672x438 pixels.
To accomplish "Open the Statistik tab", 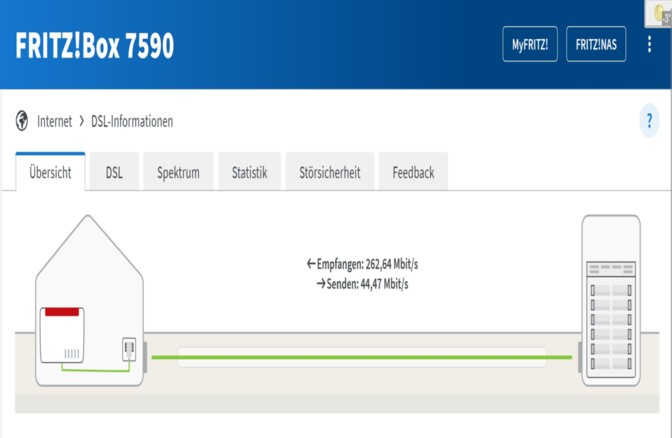I will (x=249, y=172).
